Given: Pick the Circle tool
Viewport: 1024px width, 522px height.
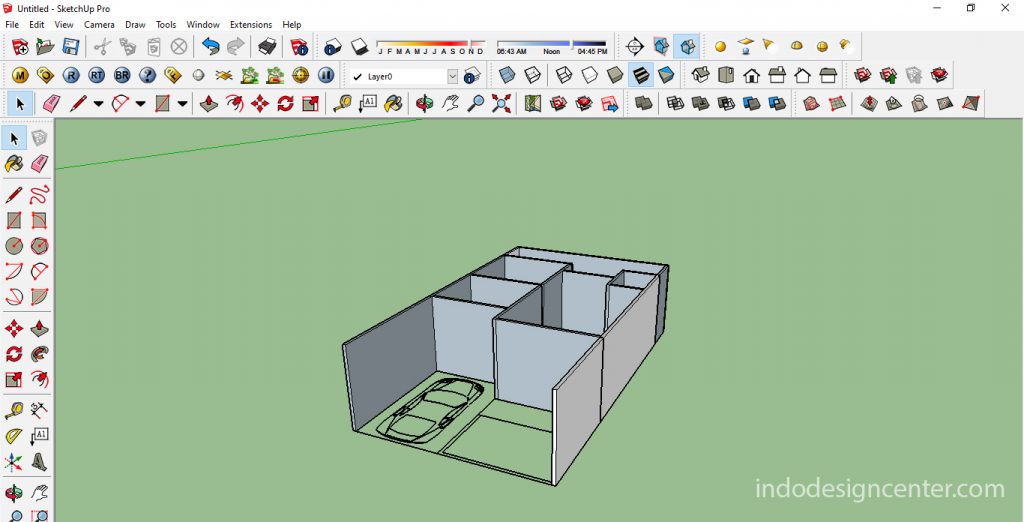Looking at the screenshot, I should point(14,246).
